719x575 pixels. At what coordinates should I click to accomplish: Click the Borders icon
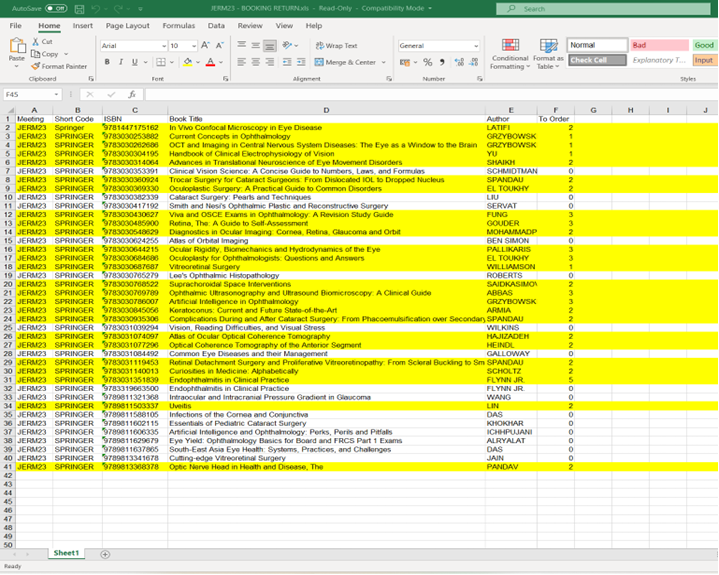click(x=161, y=62)
